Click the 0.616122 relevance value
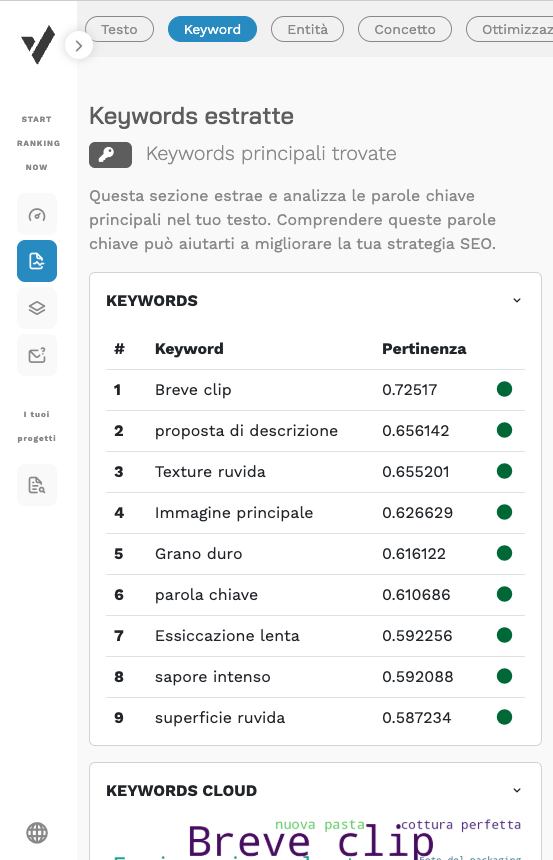 pyautogui.click(x=414, y=554)
